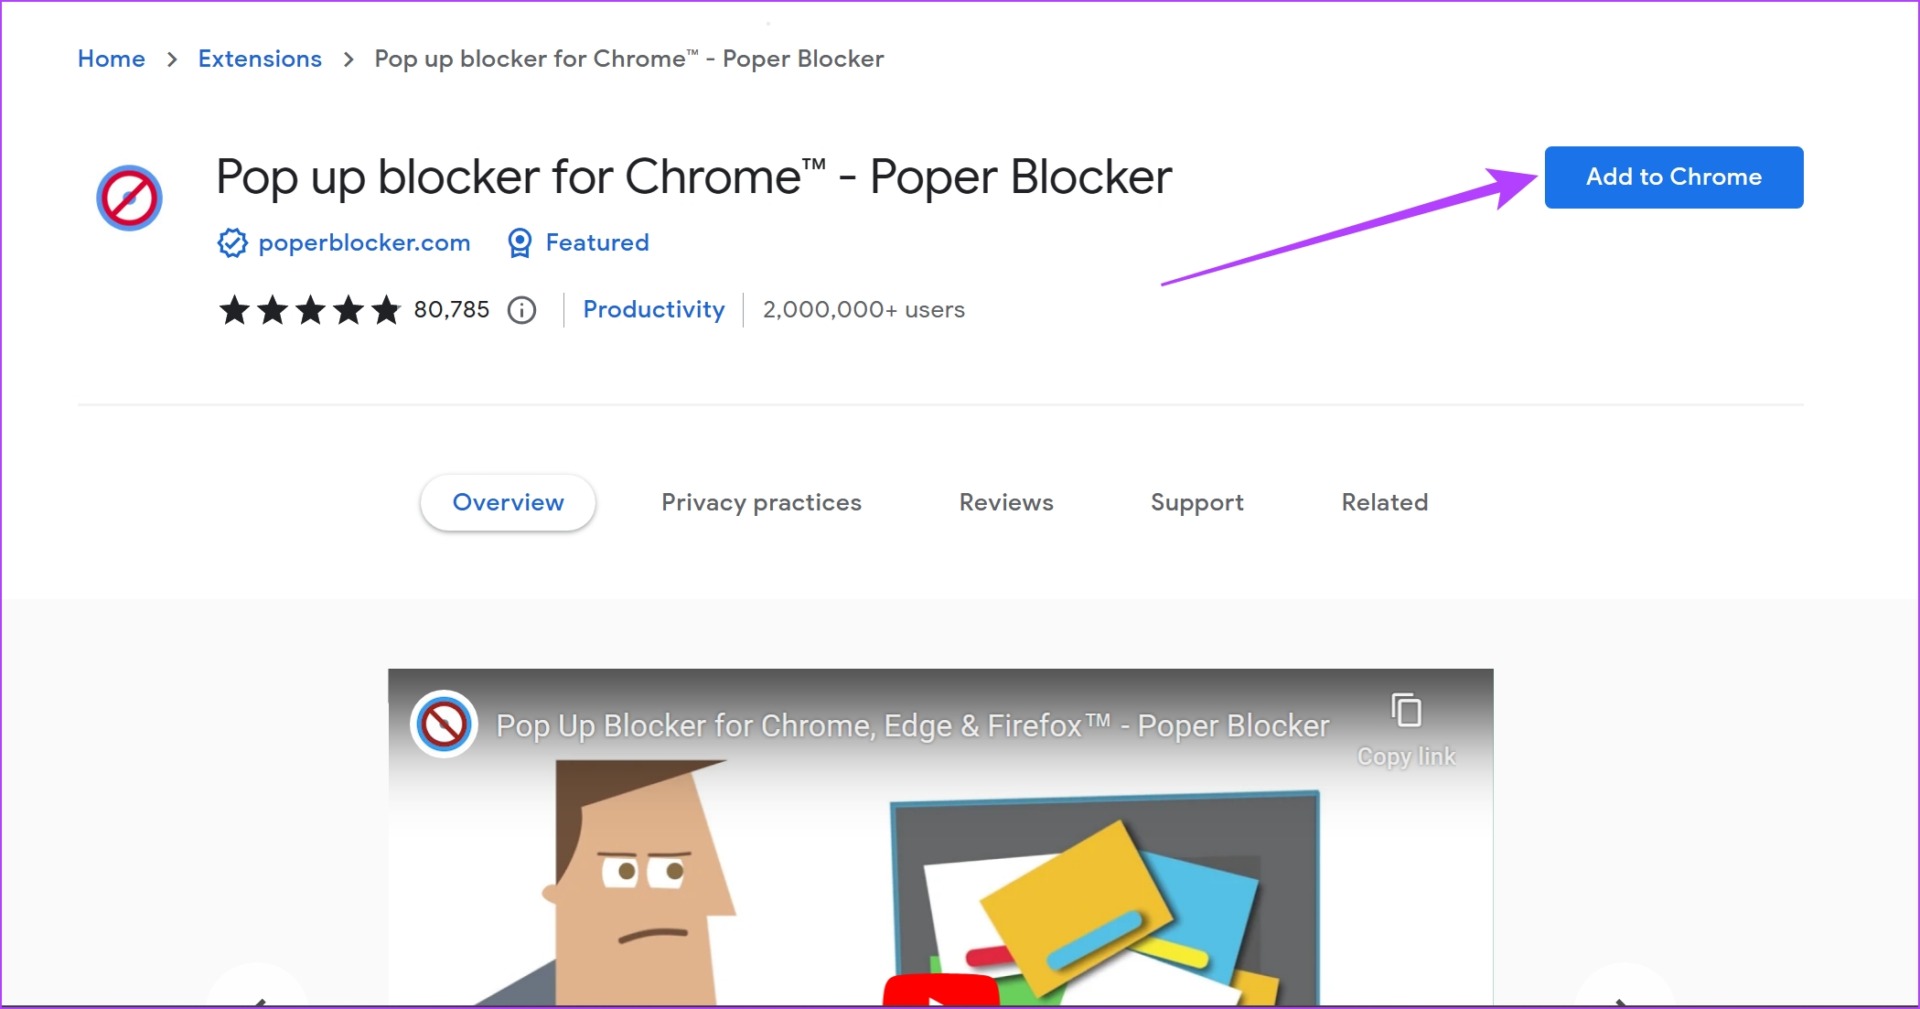Go to the Home breadcrumb link
The width and height of the screenshot is (1920, 1009).
pos(111,59)
